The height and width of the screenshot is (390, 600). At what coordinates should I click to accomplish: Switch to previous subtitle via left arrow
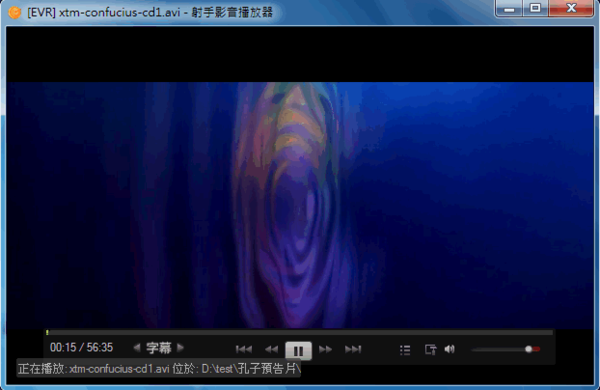coord(137,348)
